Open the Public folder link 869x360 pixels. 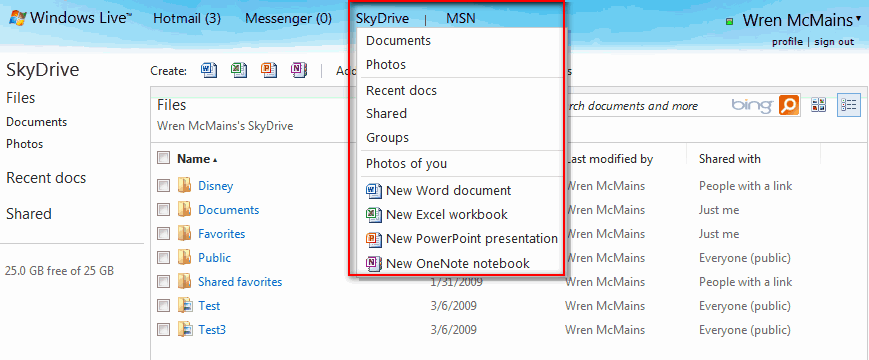tap(214, 258)
